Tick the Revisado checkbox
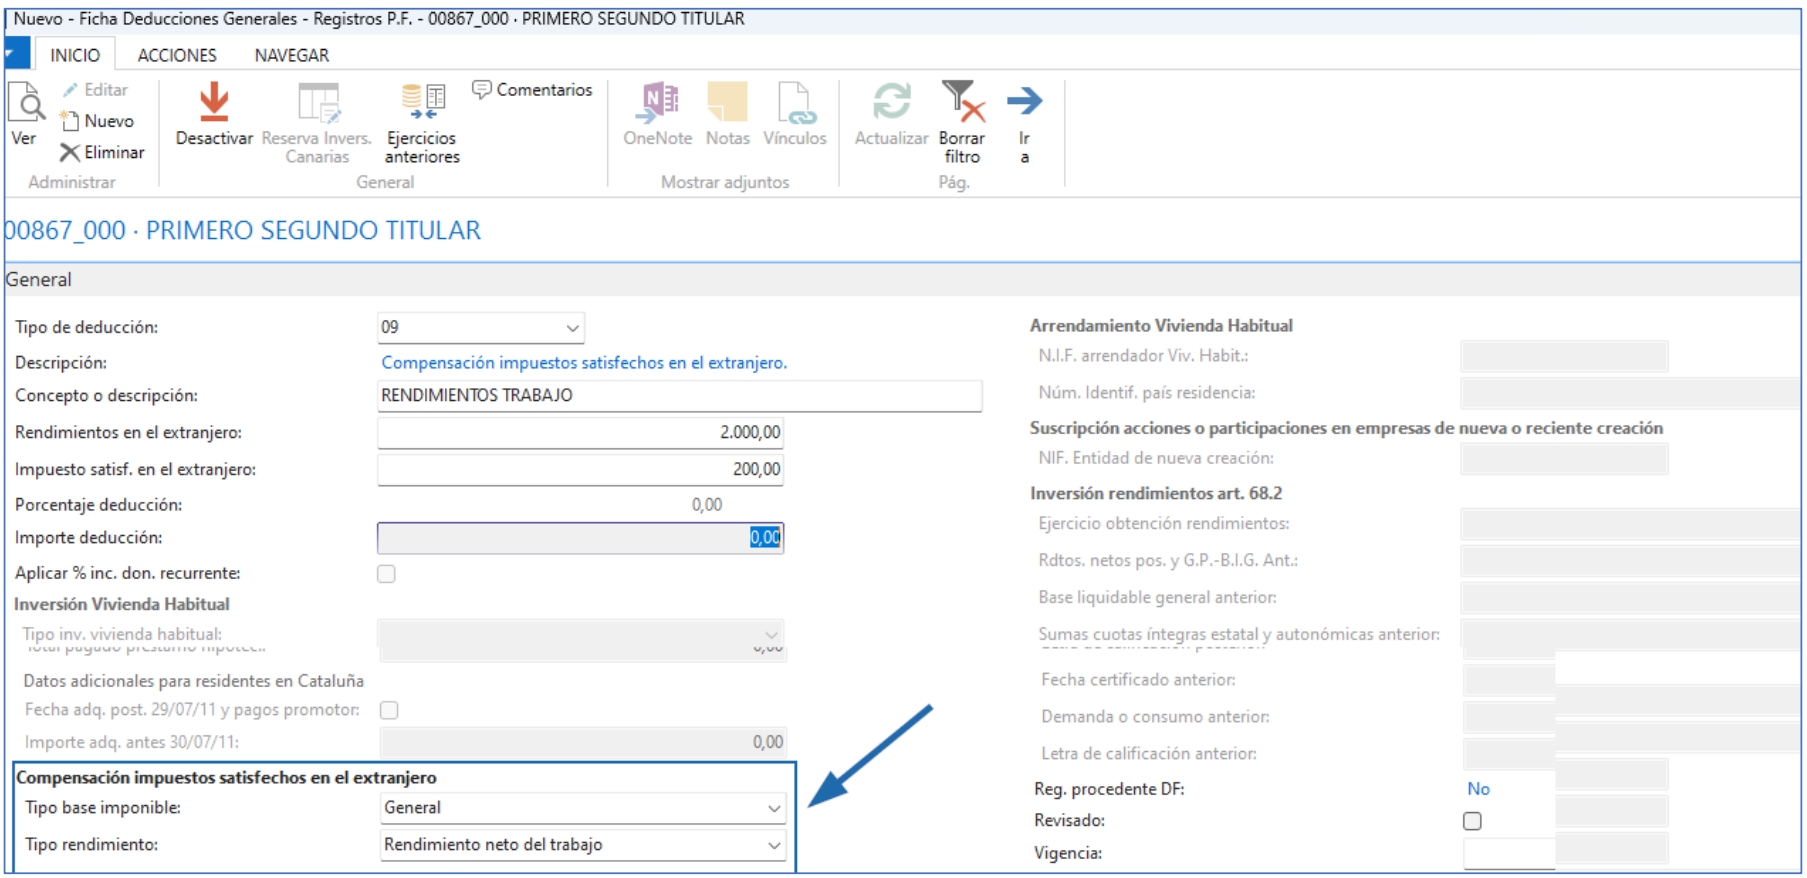Viewport: 1807px width, 878px height. (x=1472, y=821)
